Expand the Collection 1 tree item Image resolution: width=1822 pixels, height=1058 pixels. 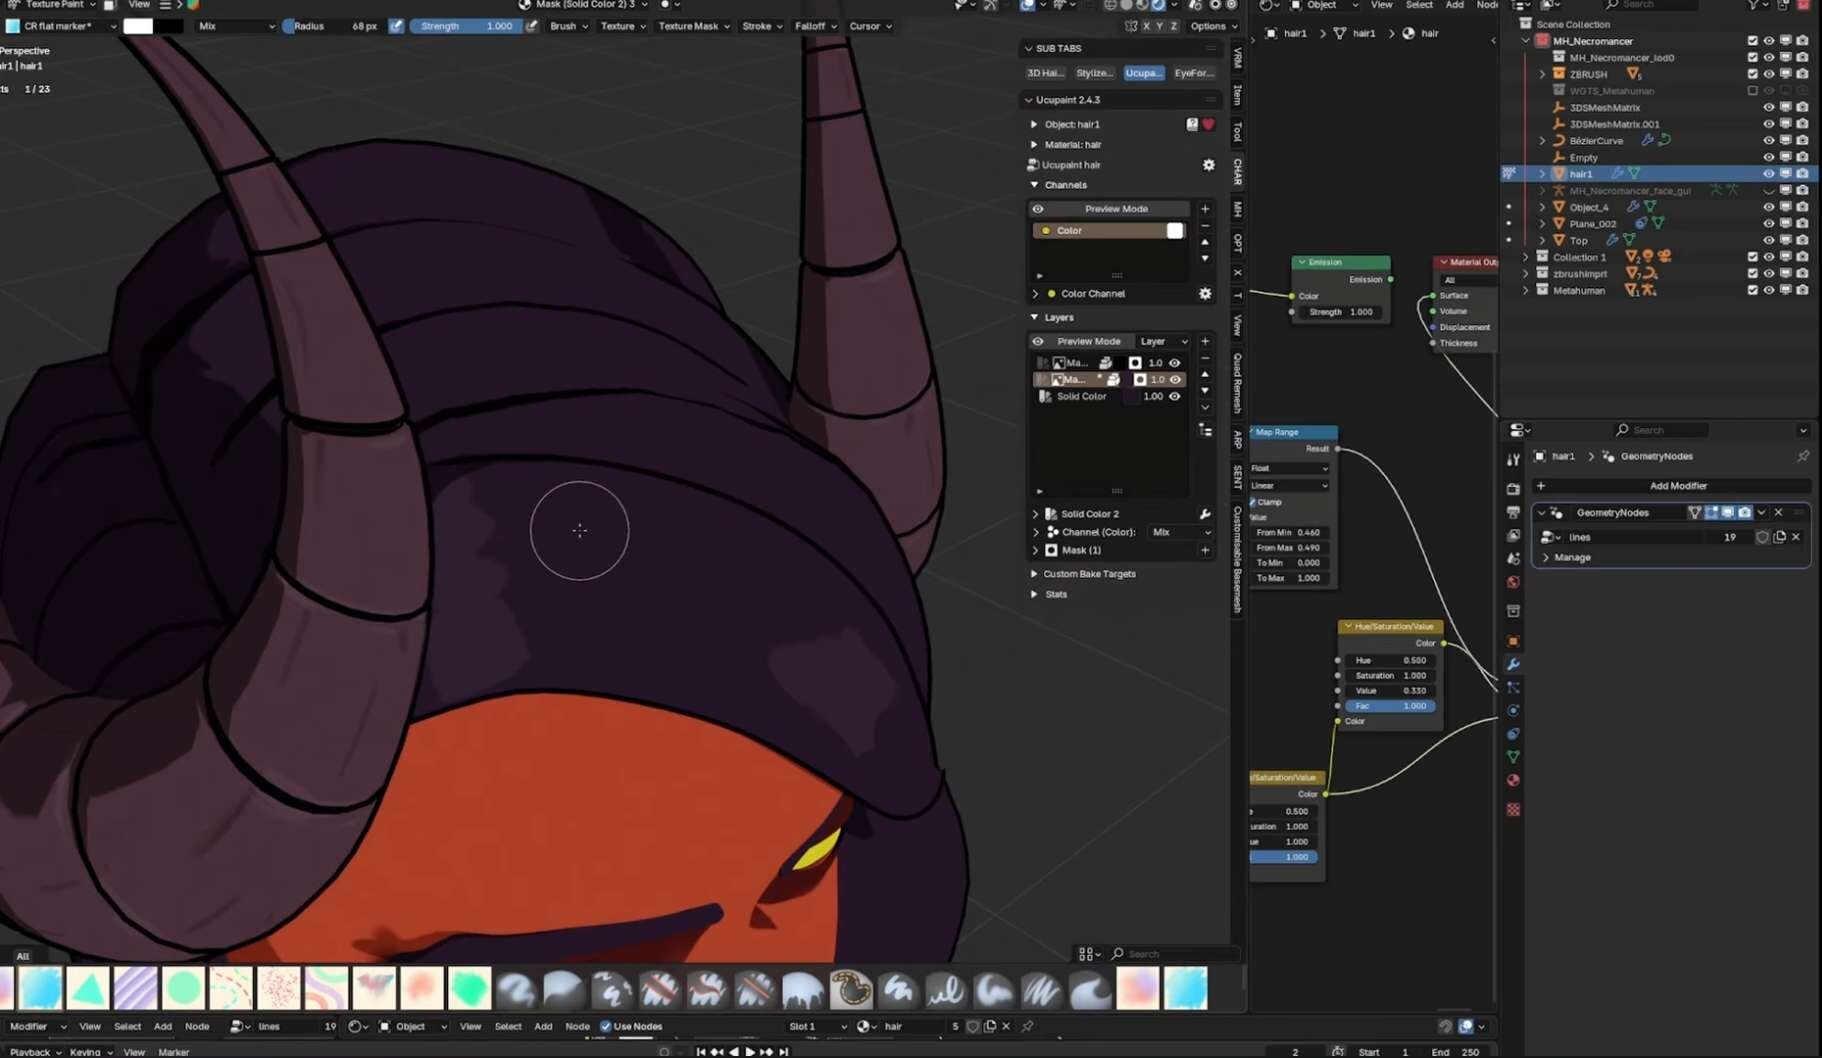tap(1526, 257)
